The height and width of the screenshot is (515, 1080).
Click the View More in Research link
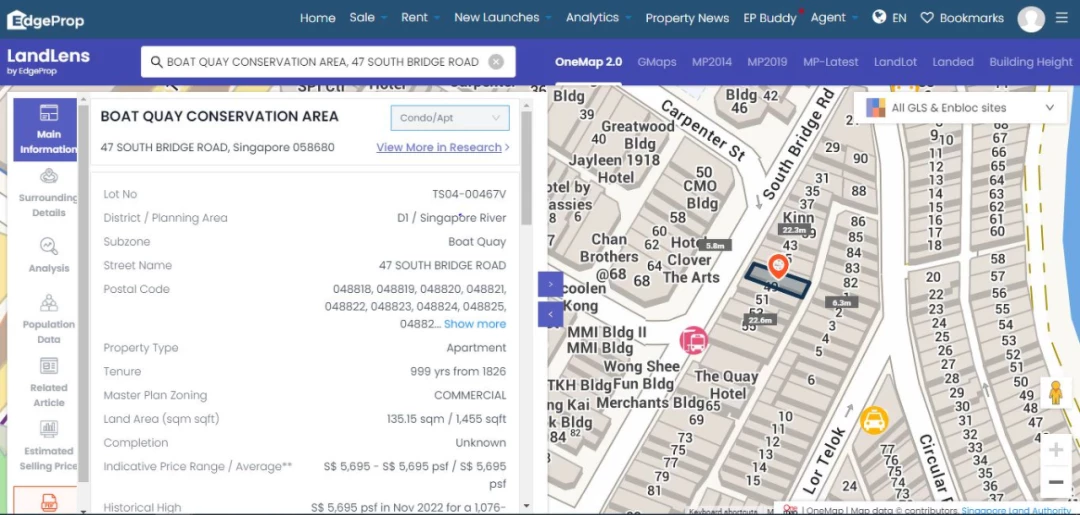(439, 147)
